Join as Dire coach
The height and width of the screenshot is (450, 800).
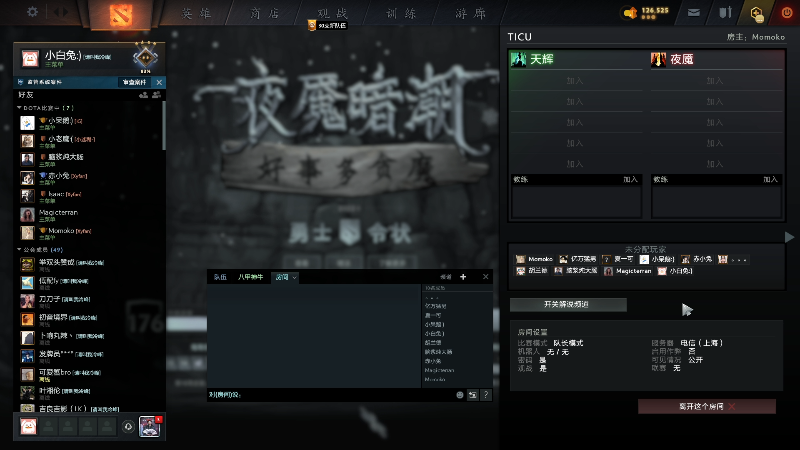click(x=770, y=180)
